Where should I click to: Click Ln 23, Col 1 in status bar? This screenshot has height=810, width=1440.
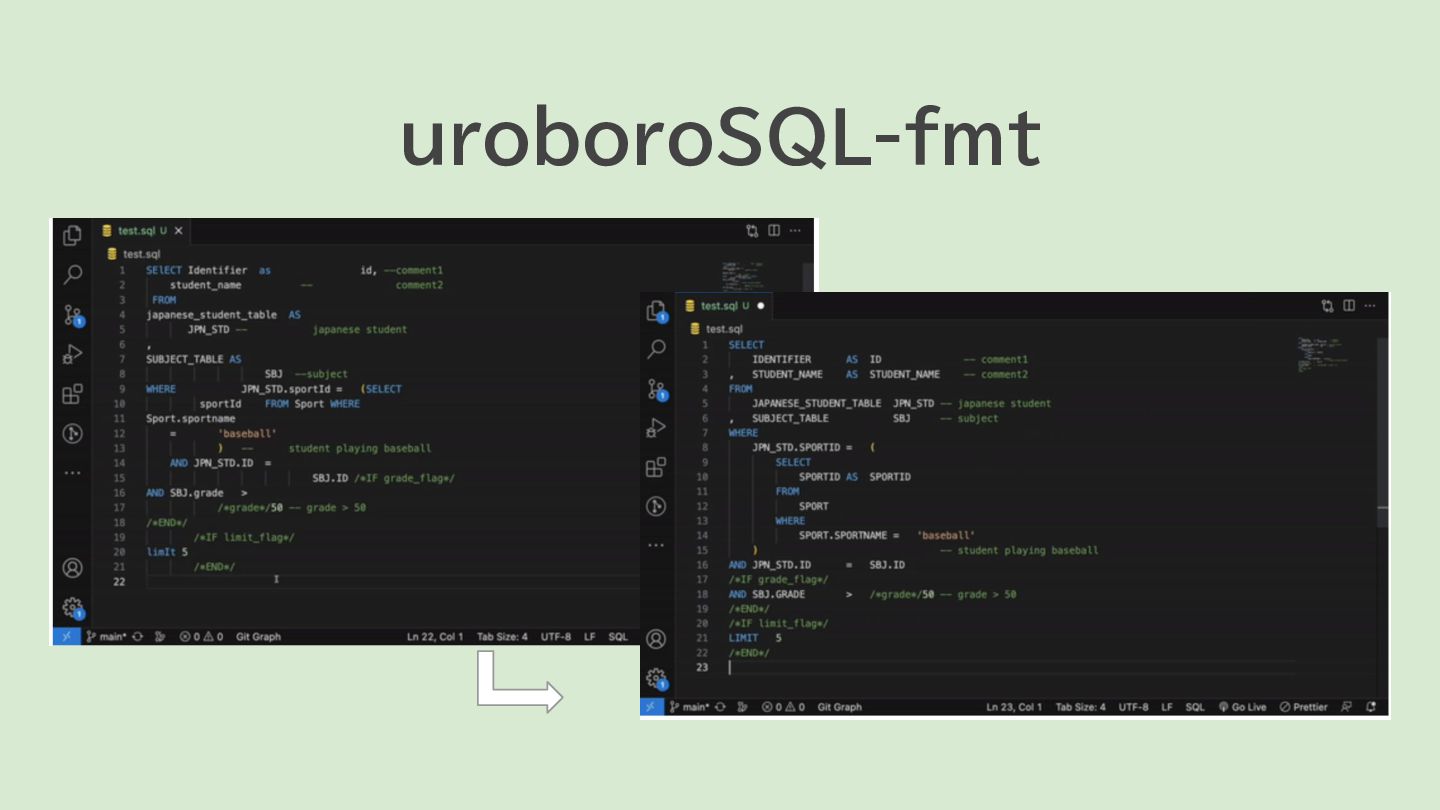point(1014,707)
